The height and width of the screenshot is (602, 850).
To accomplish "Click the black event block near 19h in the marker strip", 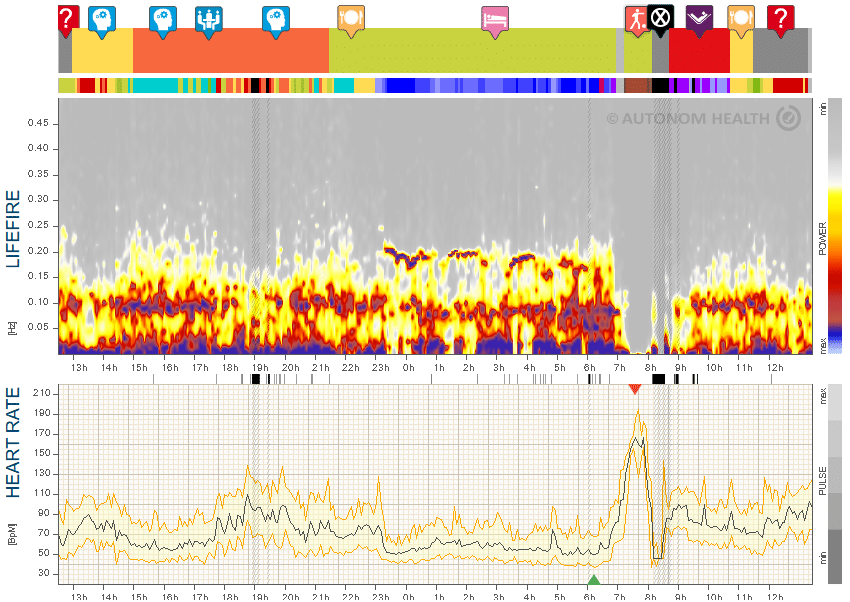I will click(x=256, y=379).
